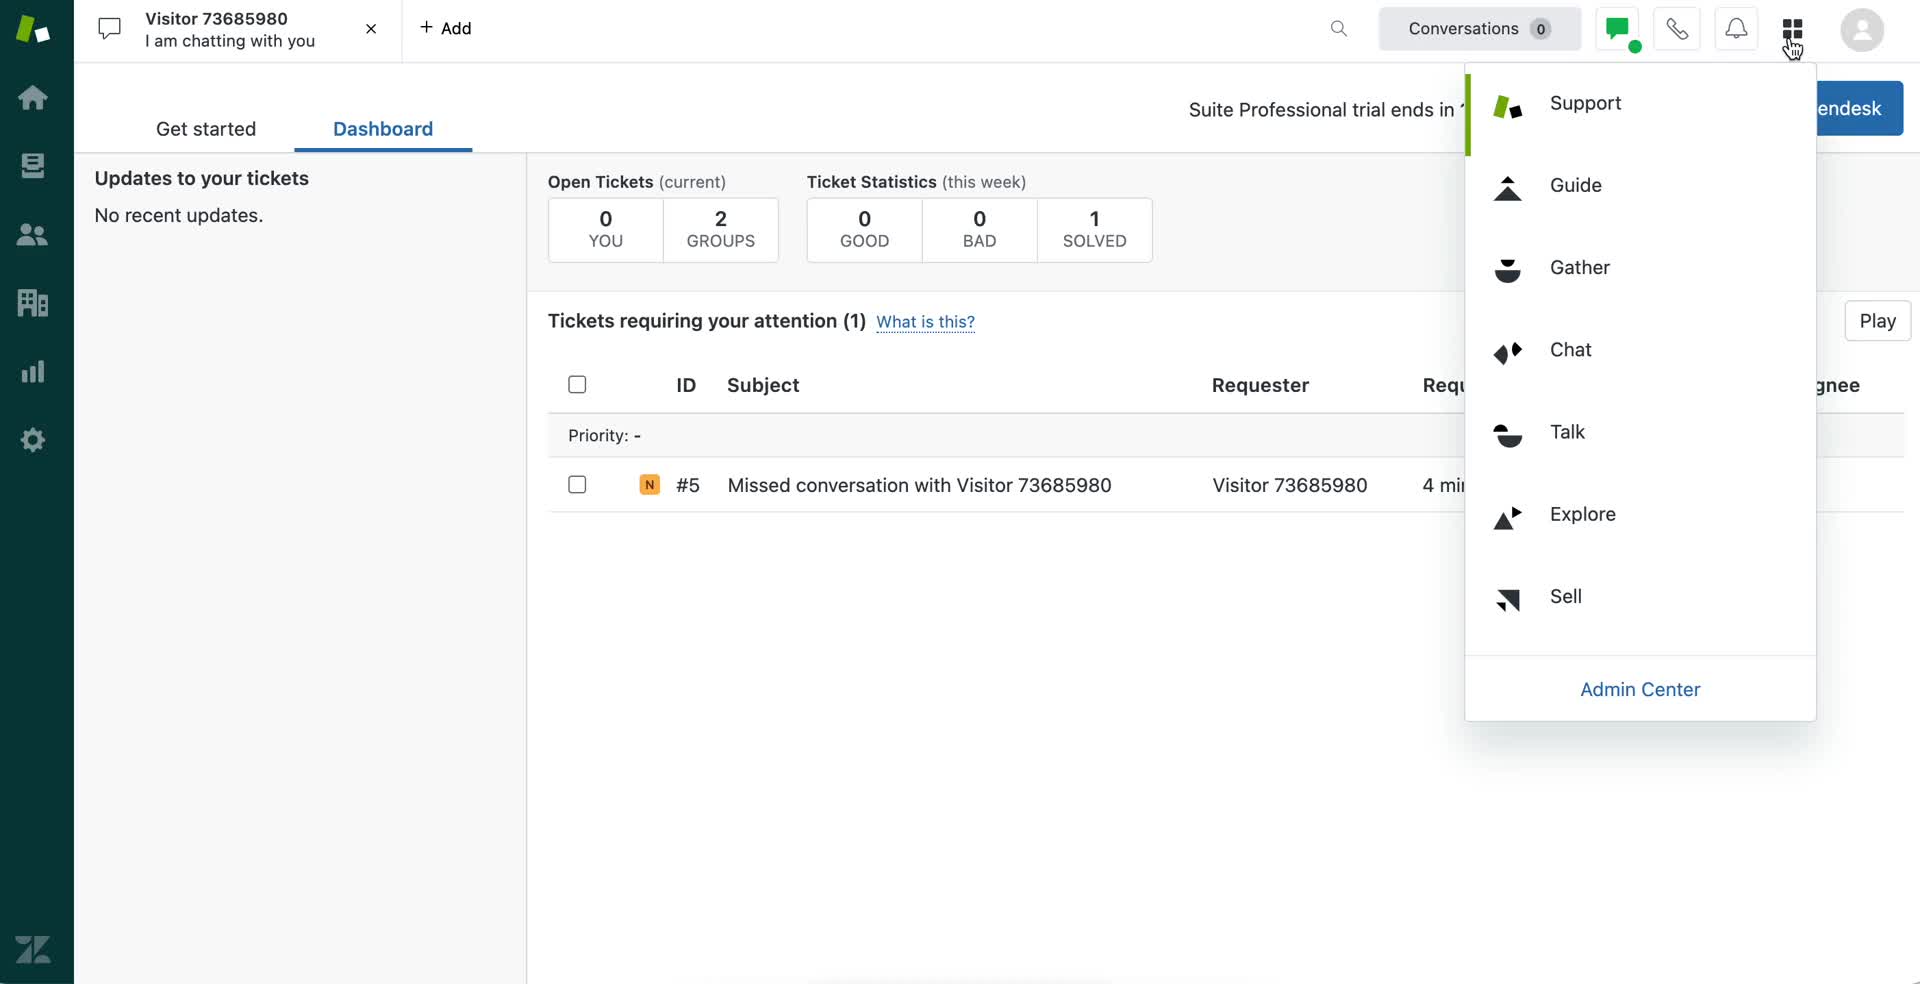The width and height of the screenshot is (1920, 984).
Task: Open the Admin Center link
Action: [x=1640, y=689]
